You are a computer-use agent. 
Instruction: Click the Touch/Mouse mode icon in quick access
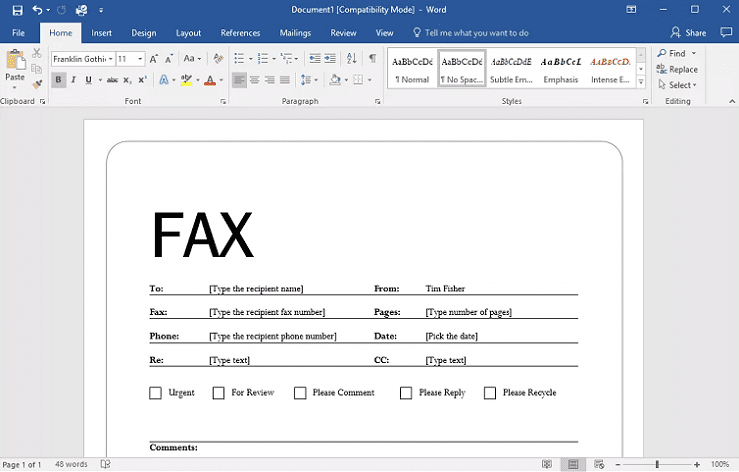82,10
